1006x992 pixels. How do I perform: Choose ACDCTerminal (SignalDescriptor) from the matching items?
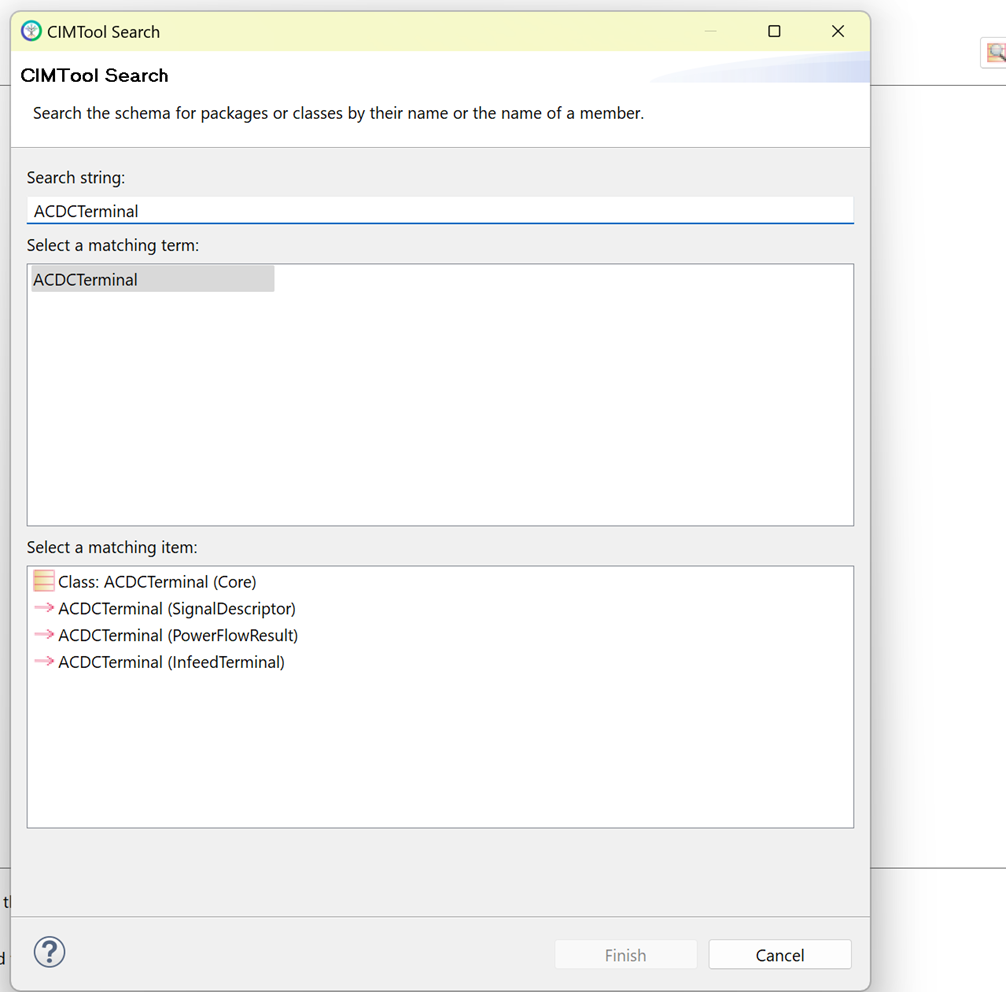[x=177, y=609]
